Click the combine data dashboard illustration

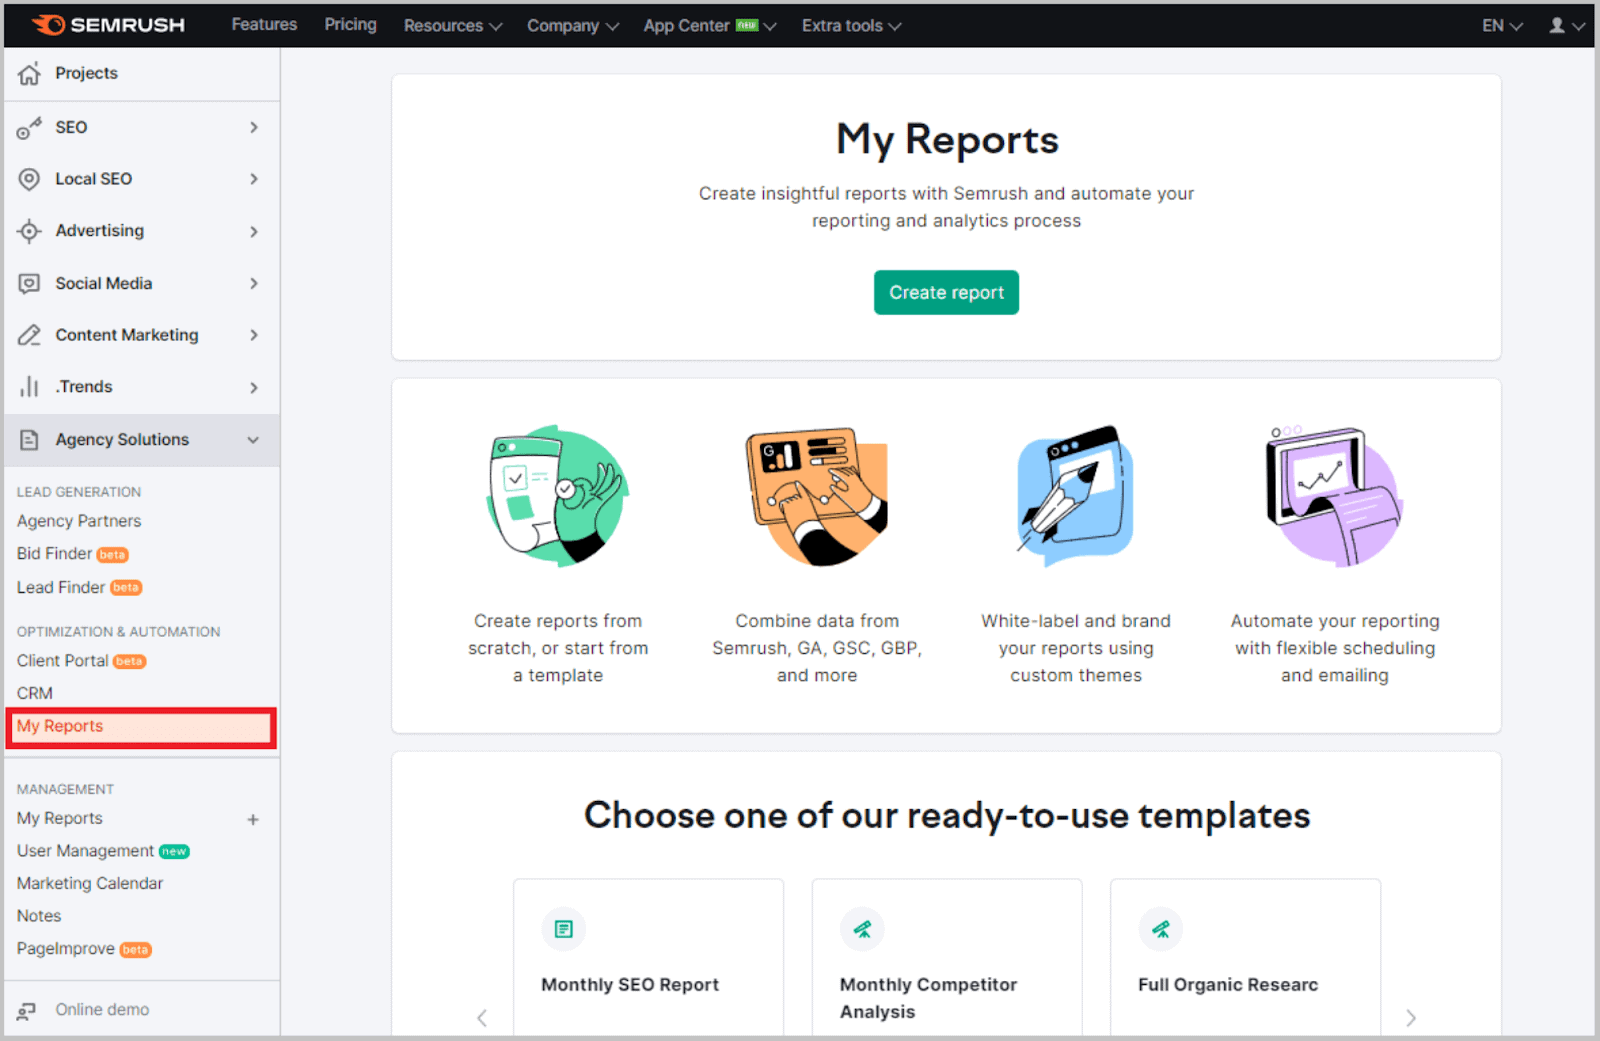(817, 496)
